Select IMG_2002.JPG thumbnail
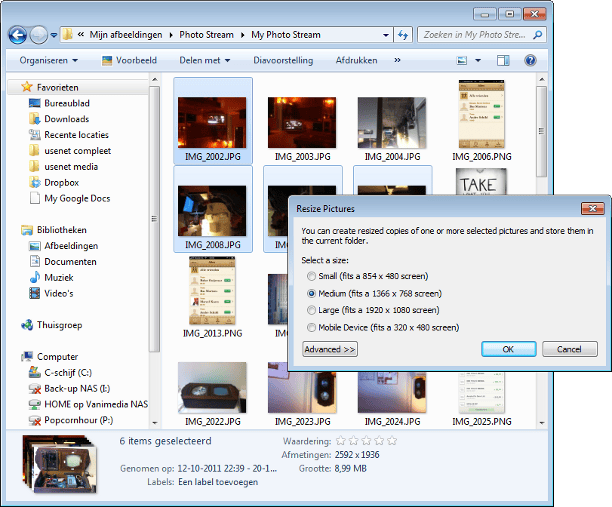The width and height of the screenshot is (612, 507). (x=213, y=121)
